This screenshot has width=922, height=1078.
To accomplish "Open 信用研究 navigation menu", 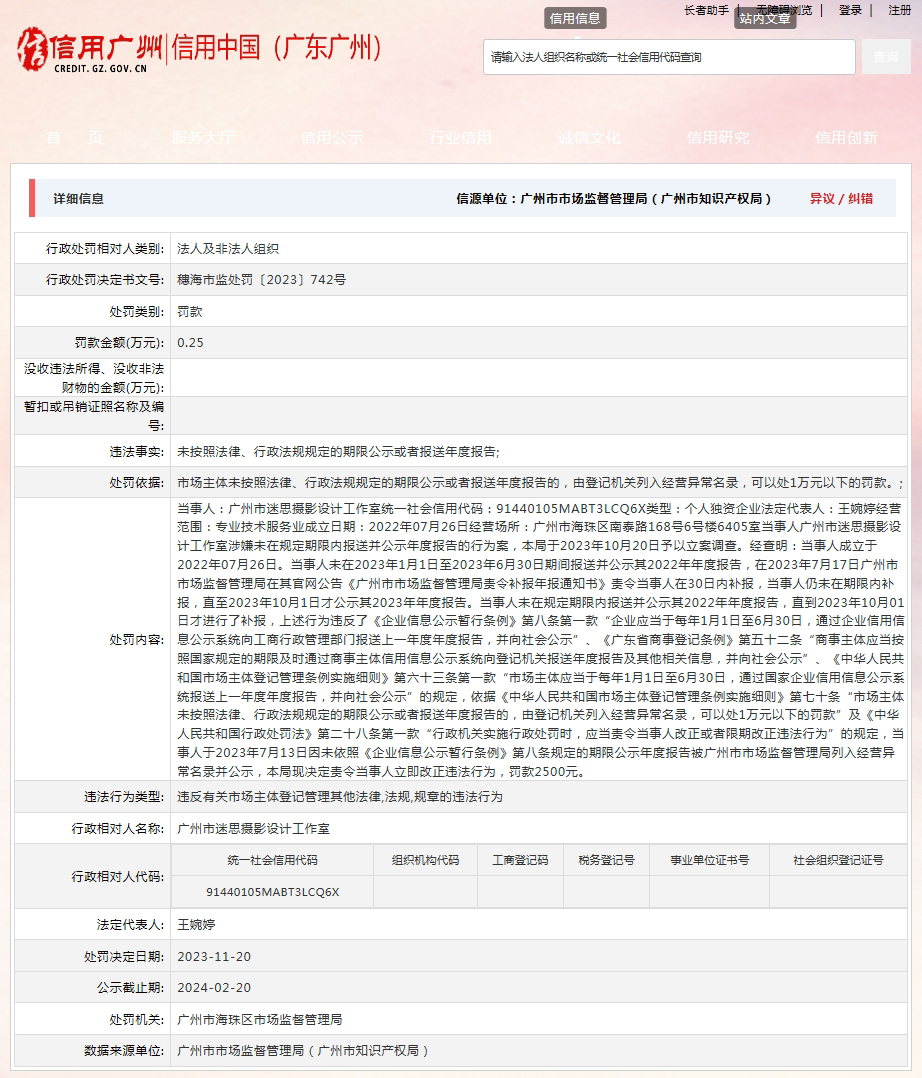I will [717, 138].
